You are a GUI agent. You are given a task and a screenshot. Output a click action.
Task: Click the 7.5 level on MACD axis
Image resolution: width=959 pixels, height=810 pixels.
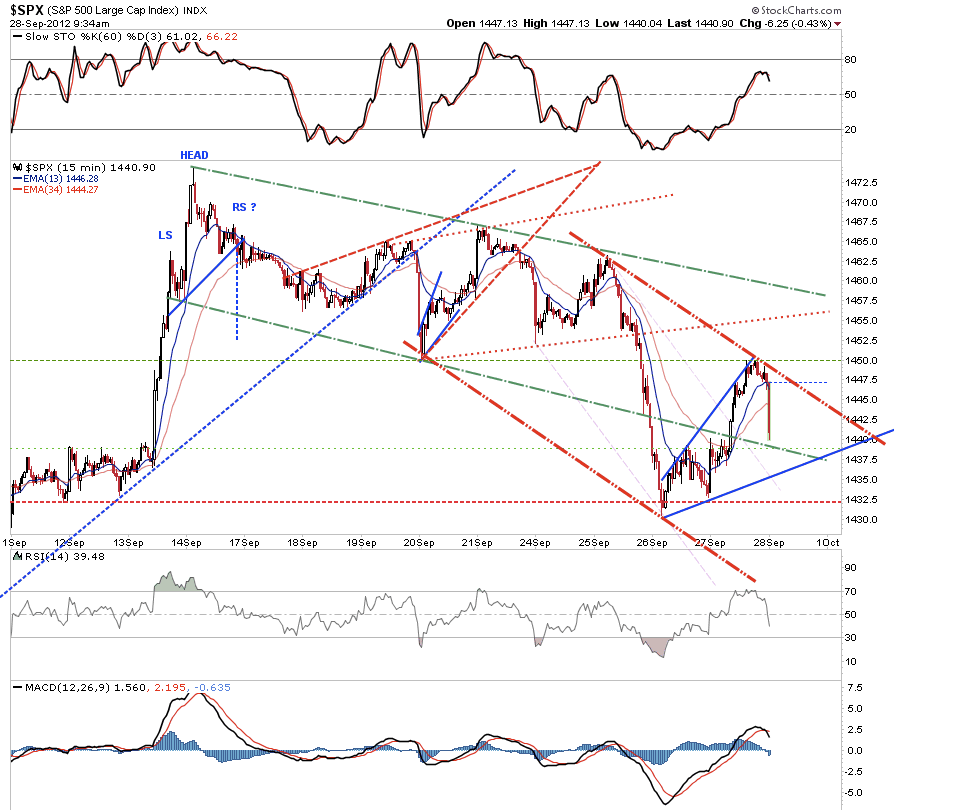click(x=855, y=688)
